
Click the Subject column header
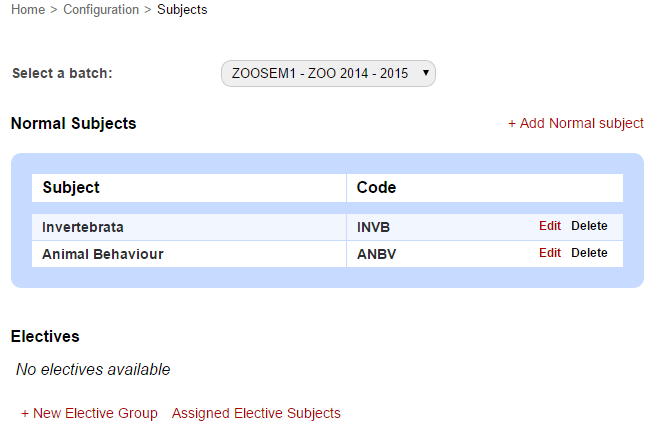coord(71,187)
